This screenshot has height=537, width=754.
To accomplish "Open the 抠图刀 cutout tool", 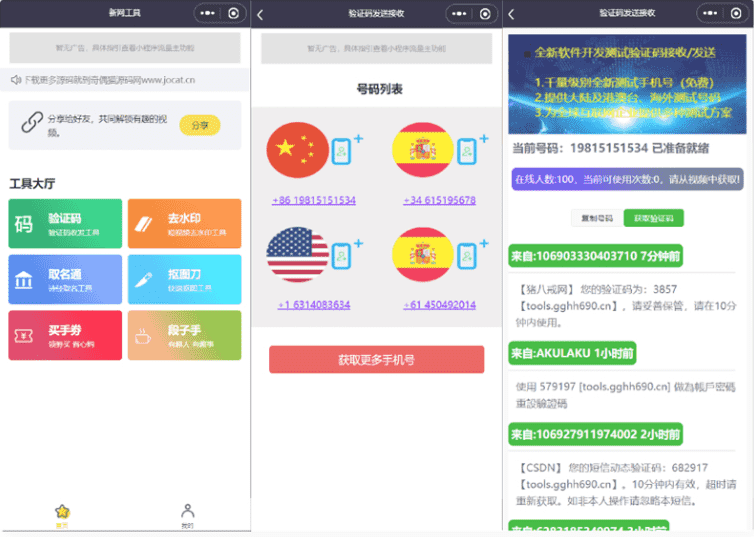I will point(183,279).
